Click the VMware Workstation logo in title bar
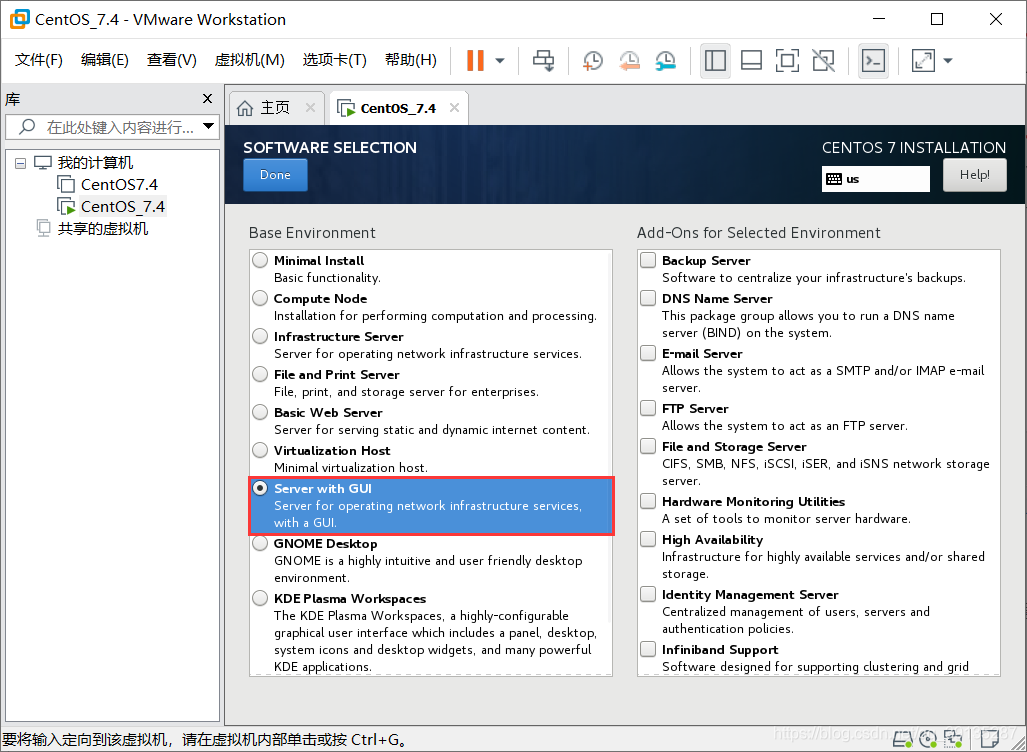The width and height of the screenshot is (1027, 752). [19, 19]
